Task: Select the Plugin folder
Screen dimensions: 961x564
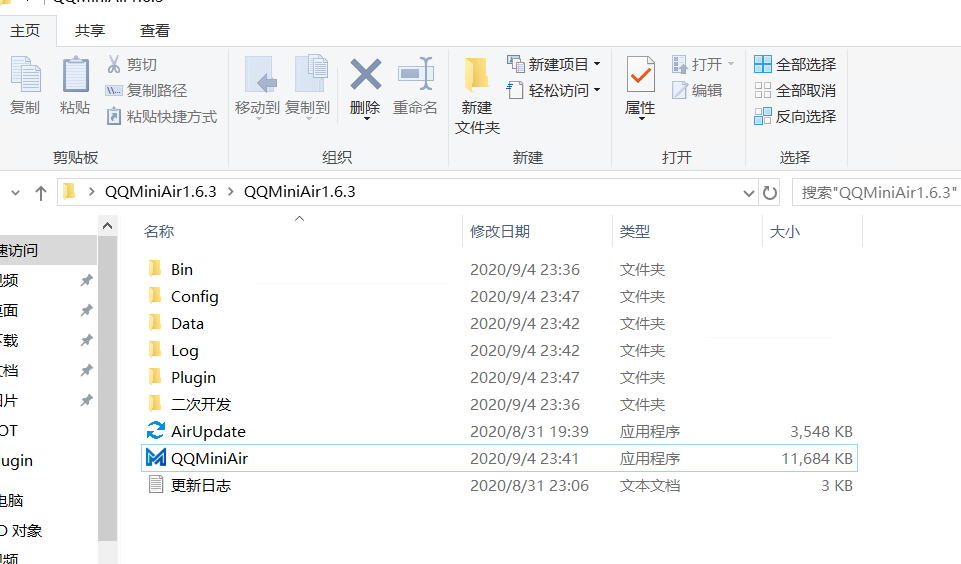Action: [193, 377]
